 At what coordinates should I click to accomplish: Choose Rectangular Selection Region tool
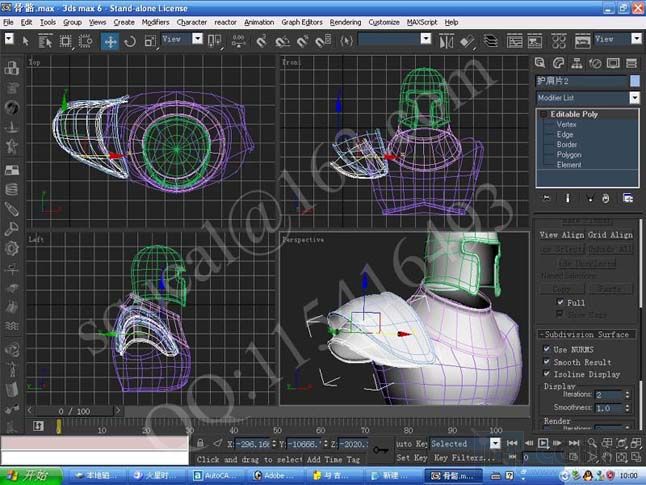coord(65,41)
